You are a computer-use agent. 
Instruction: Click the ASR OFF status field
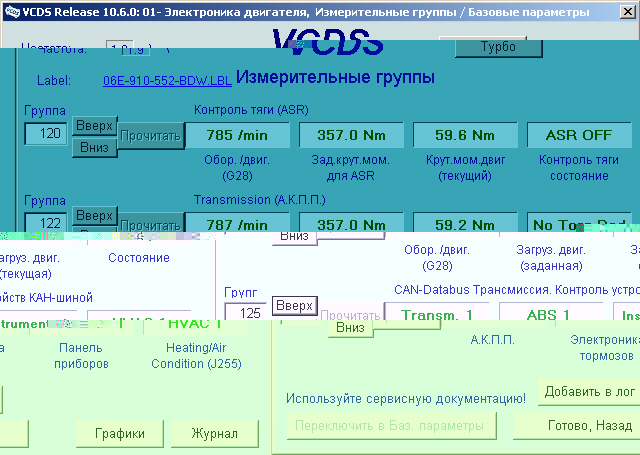[x=579, y=135]
